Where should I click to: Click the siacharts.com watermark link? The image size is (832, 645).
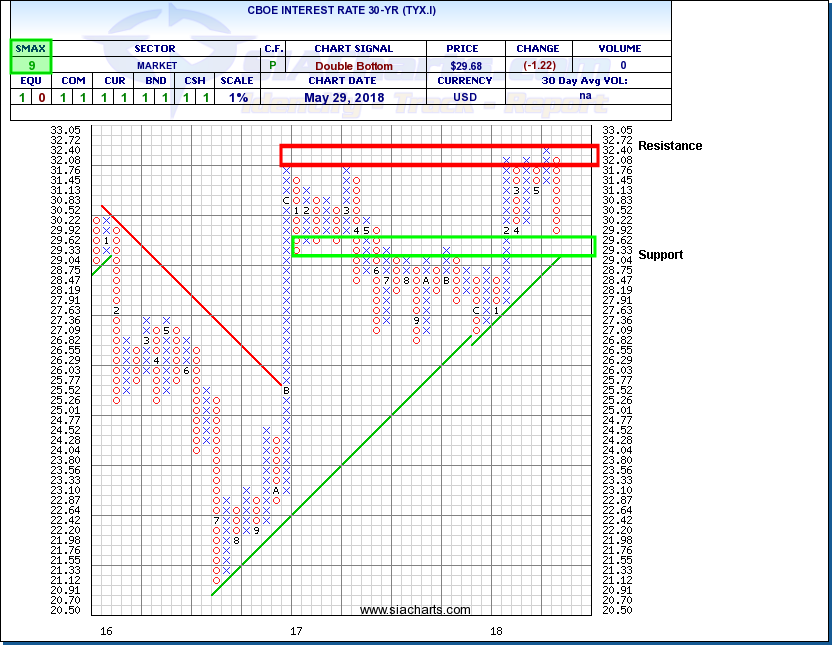(x=414, y=610)
